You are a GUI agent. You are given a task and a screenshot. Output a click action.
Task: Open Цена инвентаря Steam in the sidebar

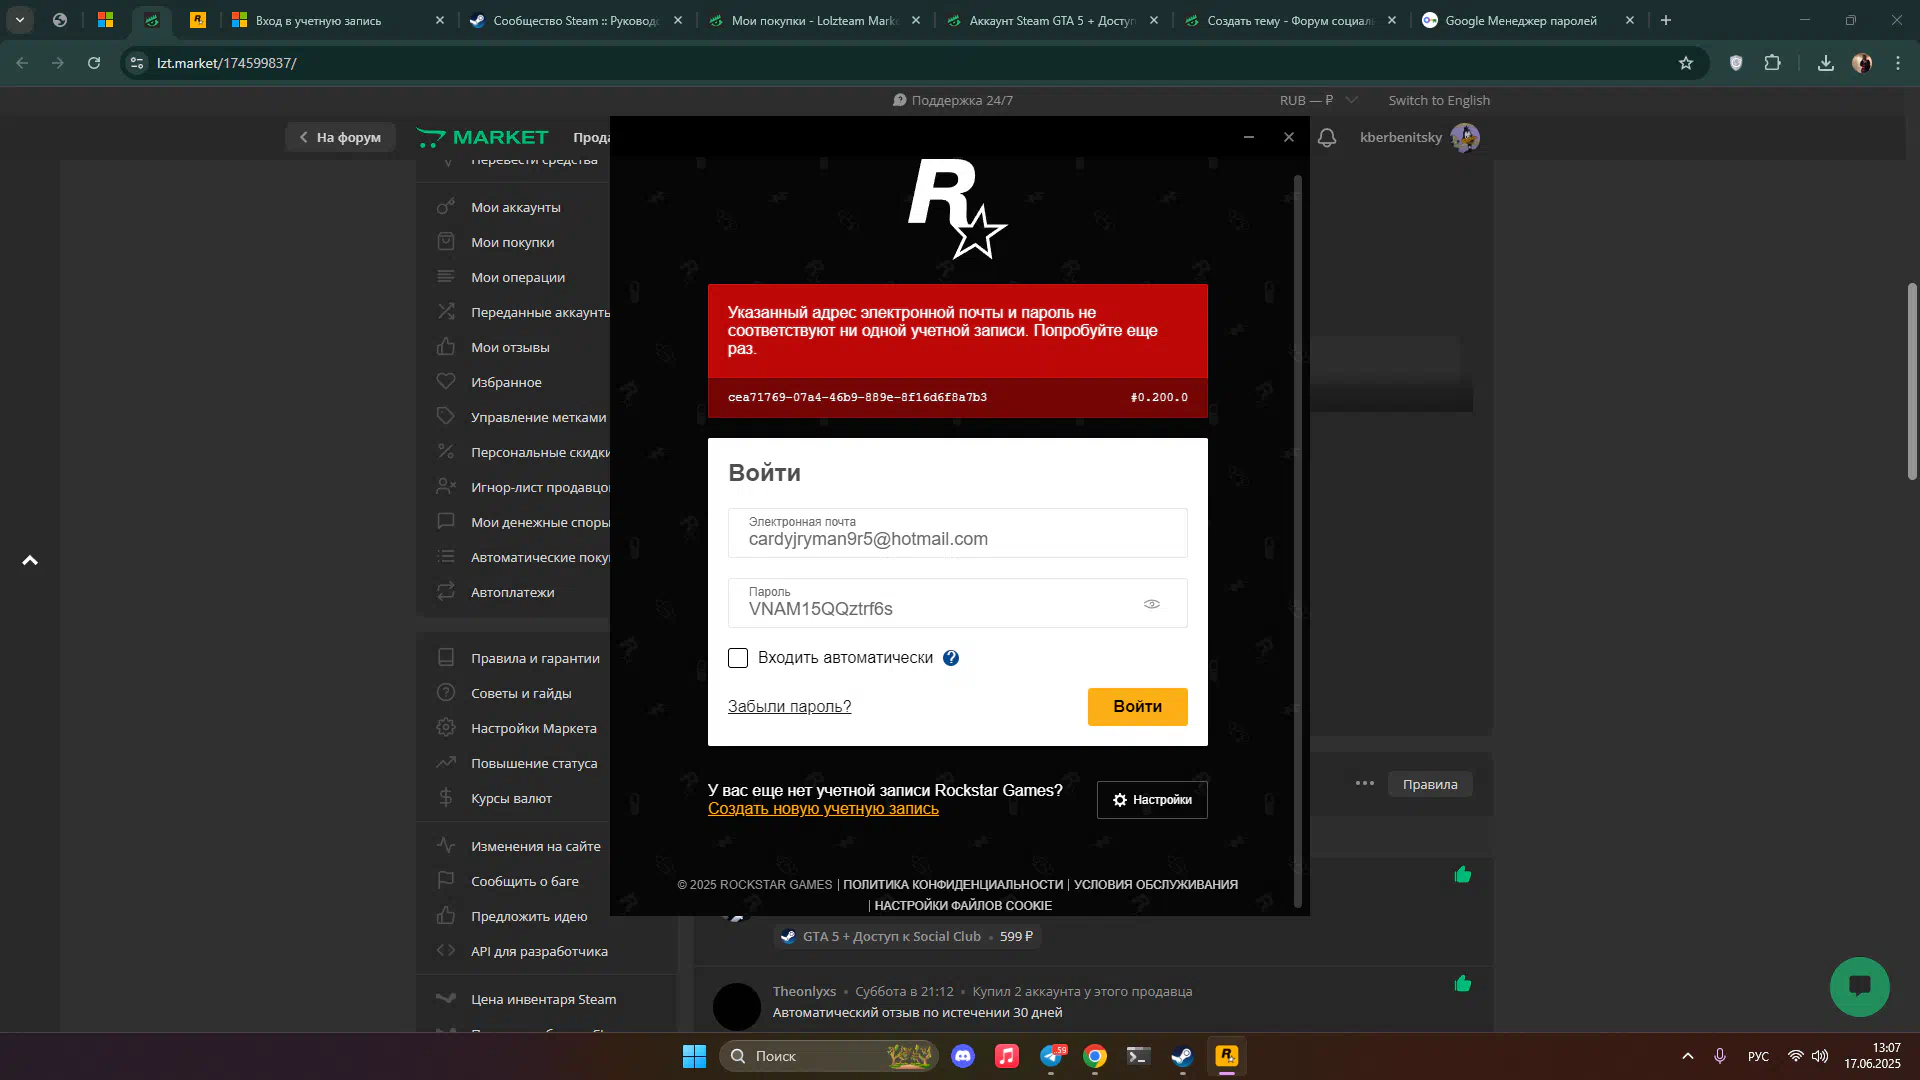tap(543, 999)
